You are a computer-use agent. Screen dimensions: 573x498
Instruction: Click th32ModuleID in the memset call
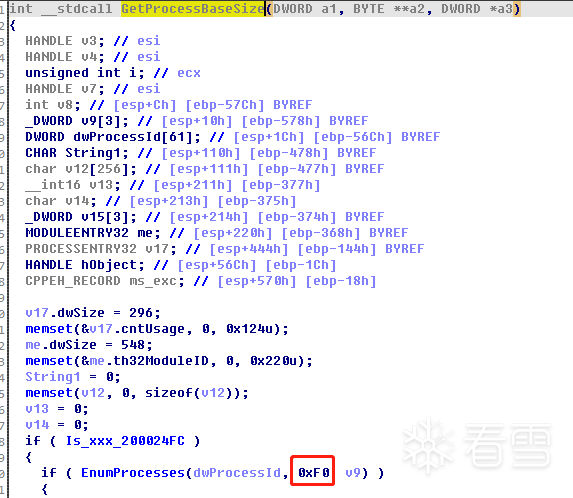coord(161,361)
